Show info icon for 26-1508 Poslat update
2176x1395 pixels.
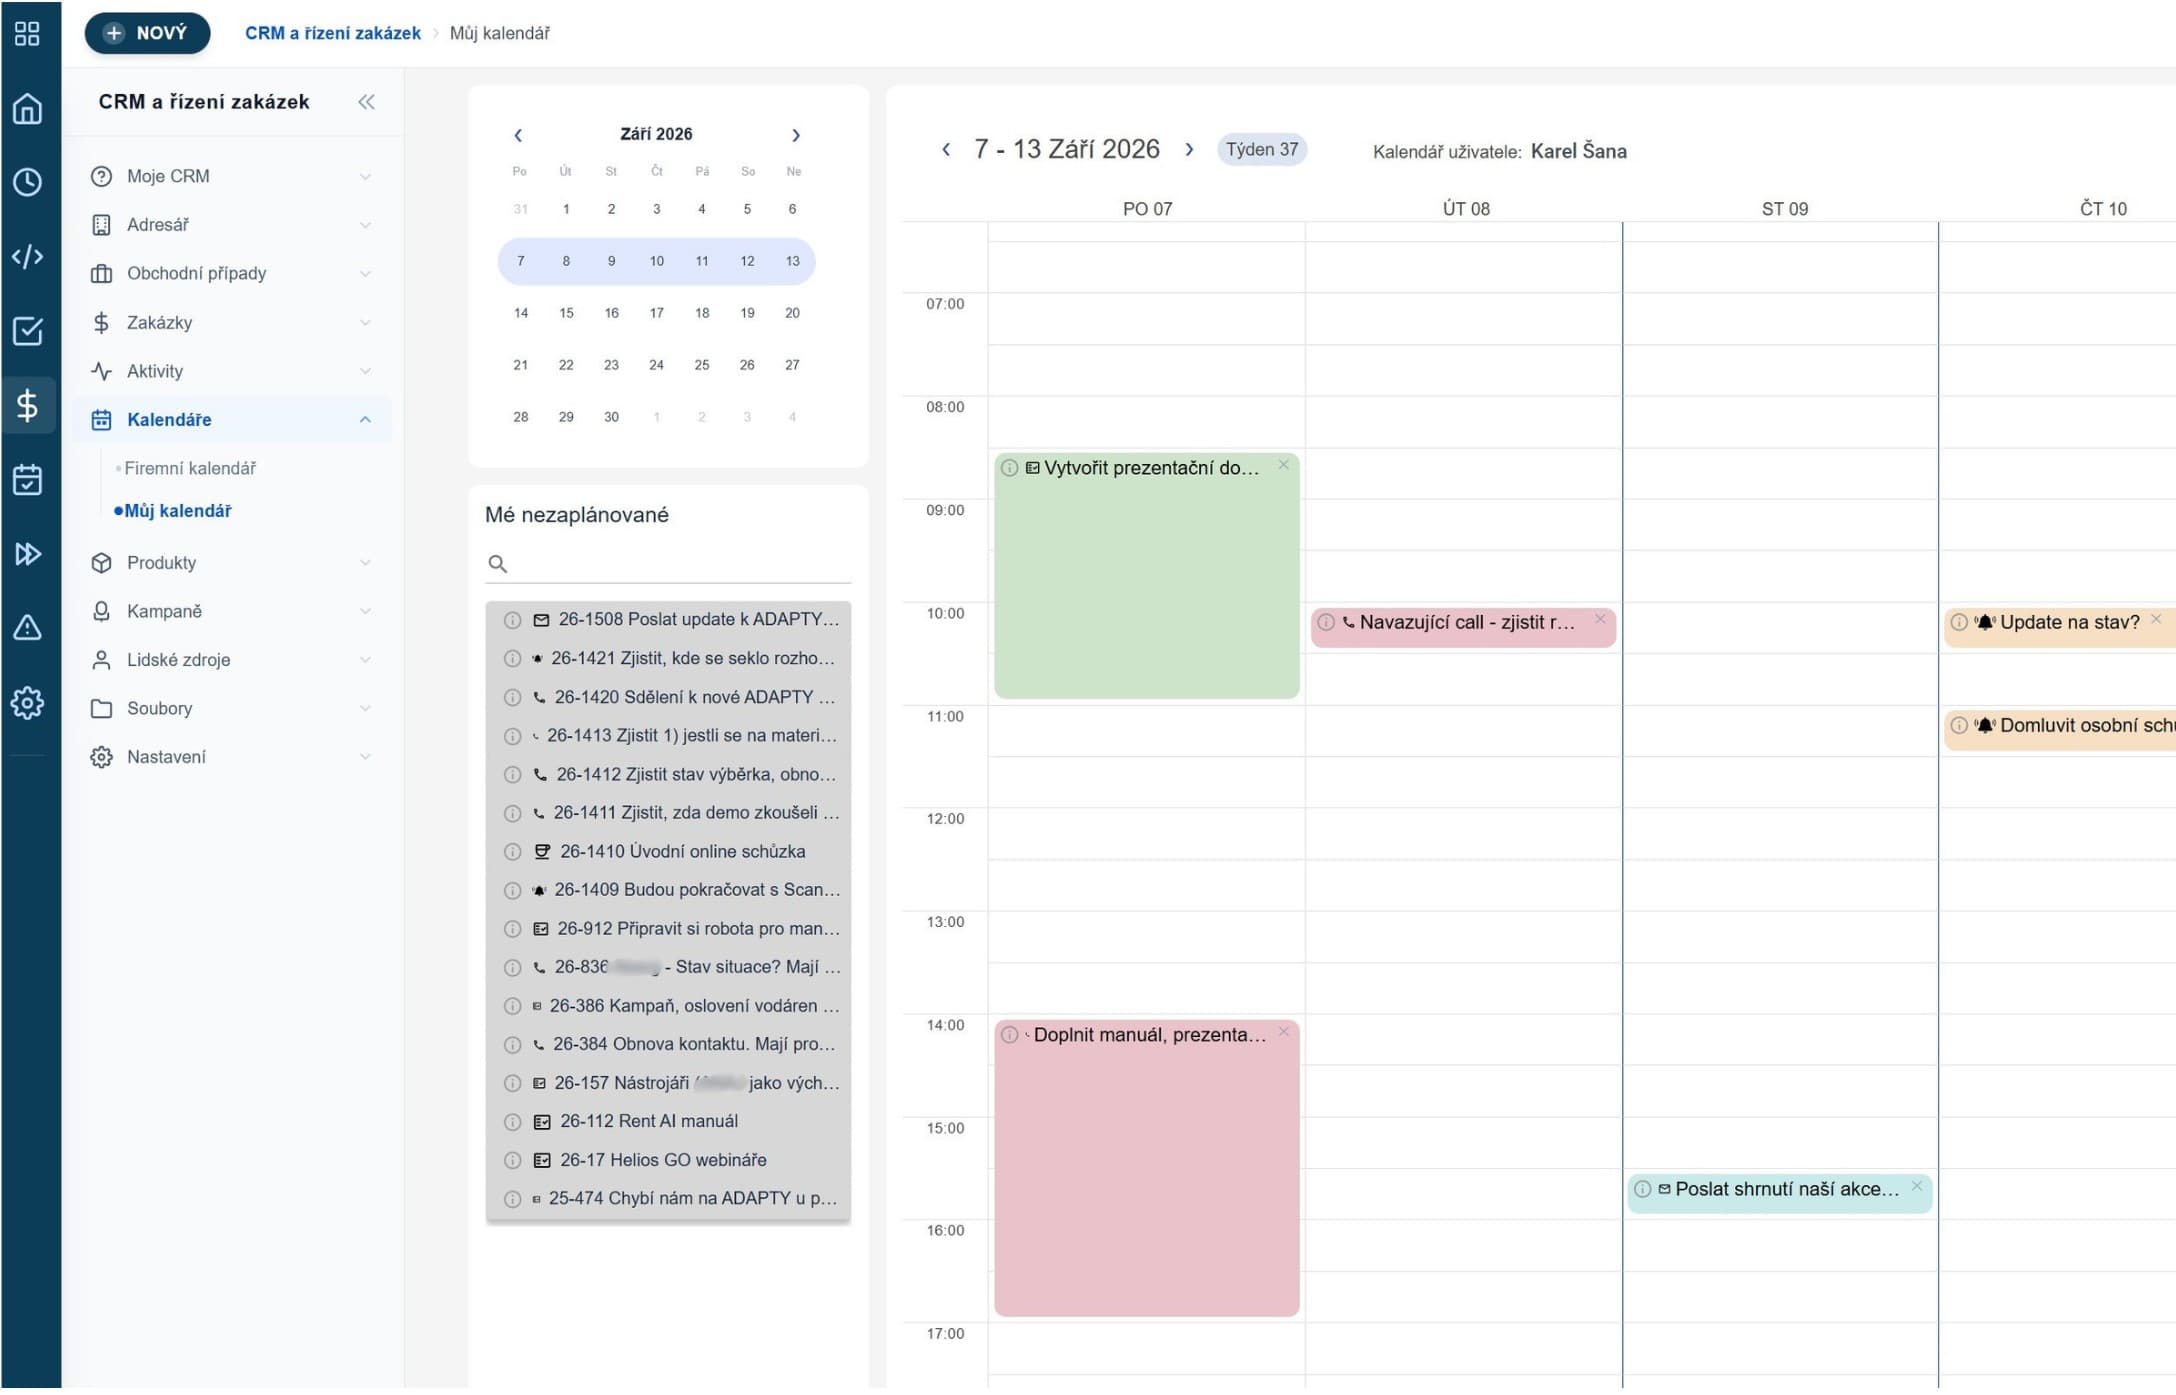(x=512, y=620)
